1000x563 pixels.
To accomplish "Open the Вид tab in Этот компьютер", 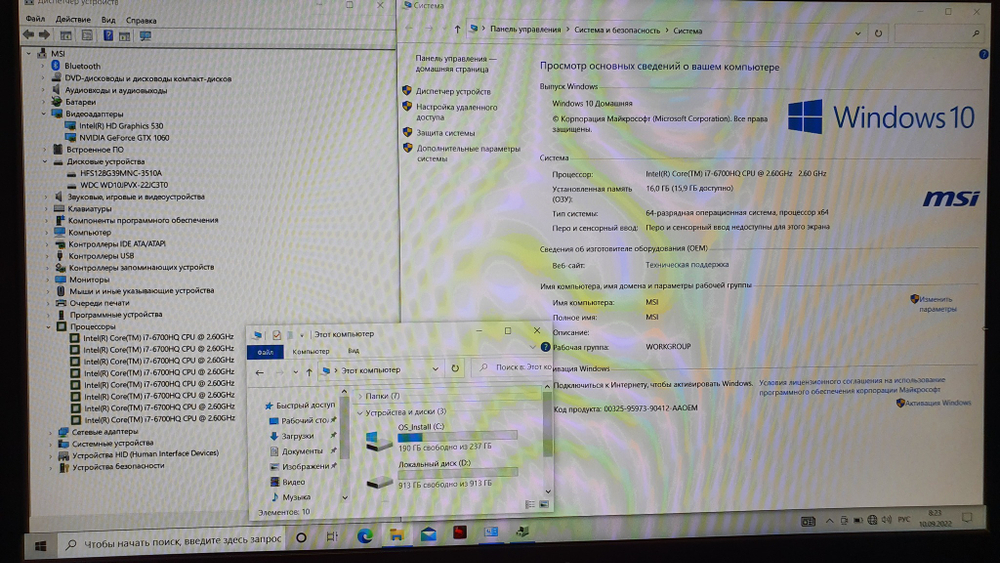I will coord(353,351).
